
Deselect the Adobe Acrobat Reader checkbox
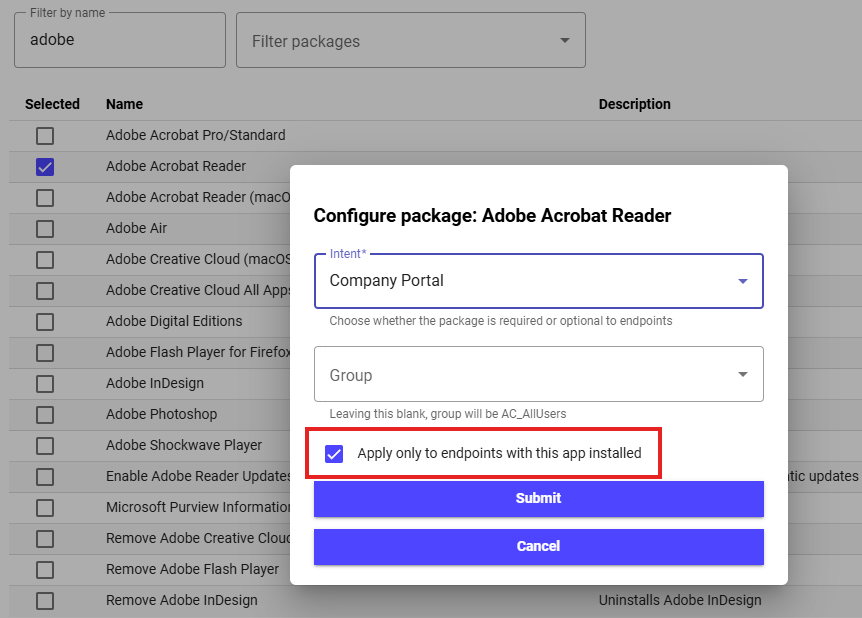point(45,167)
